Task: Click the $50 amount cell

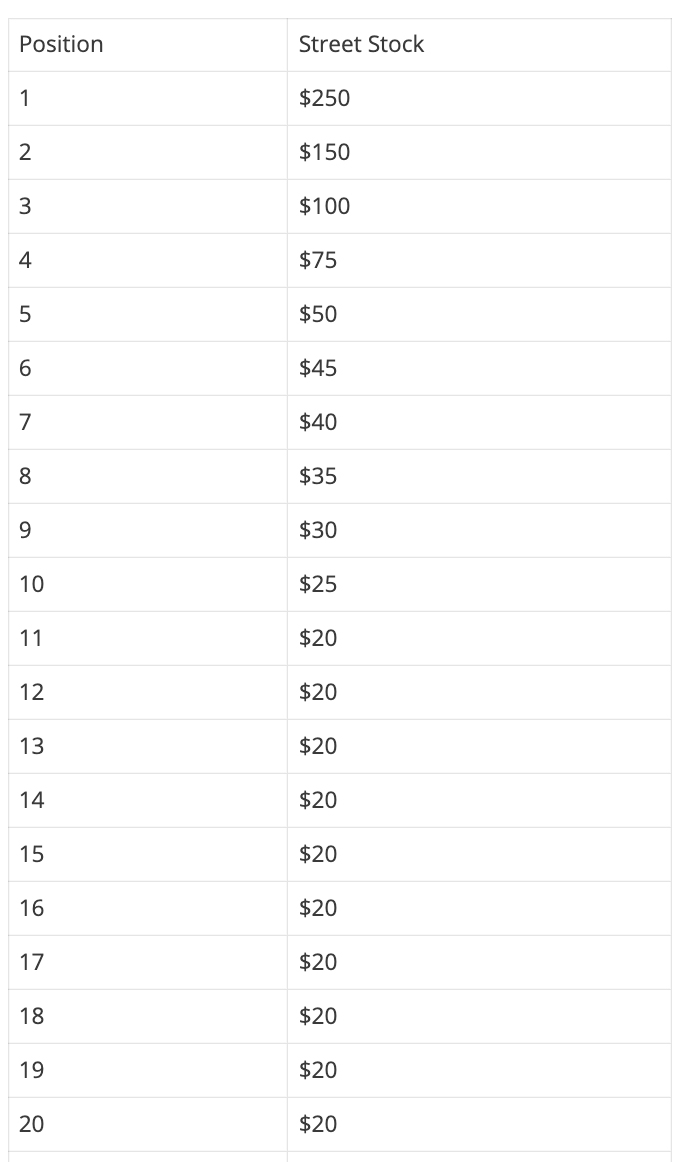Action: click(x=479, y=315)
